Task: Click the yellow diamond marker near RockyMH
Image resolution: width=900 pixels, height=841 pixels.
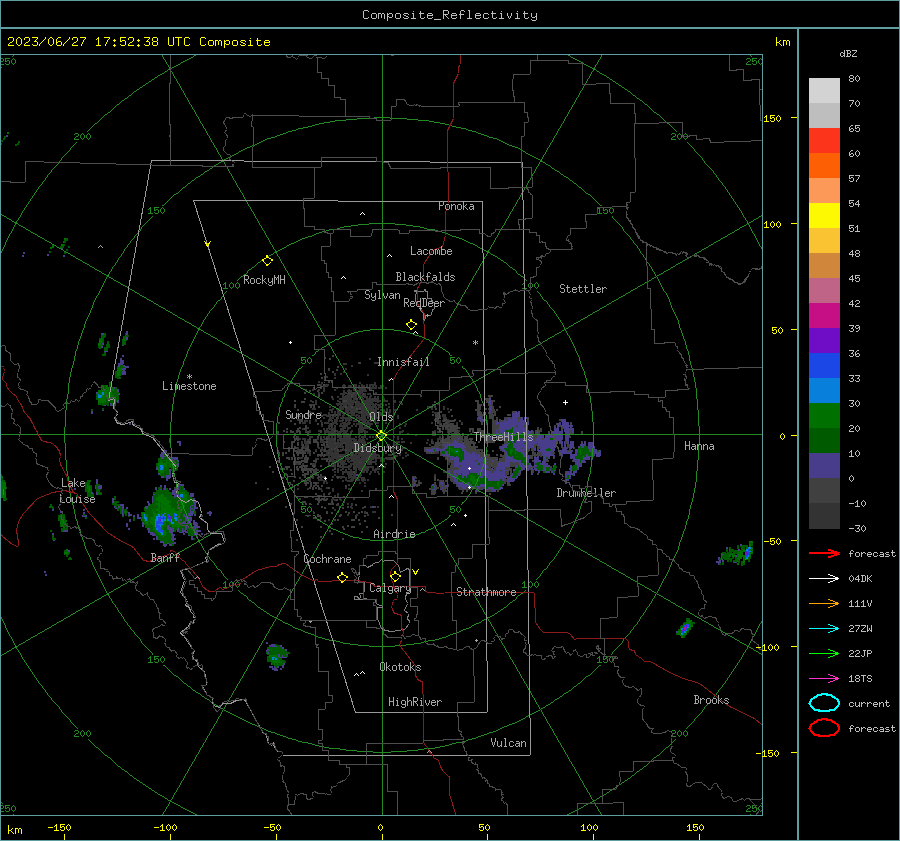Action: 267,261
